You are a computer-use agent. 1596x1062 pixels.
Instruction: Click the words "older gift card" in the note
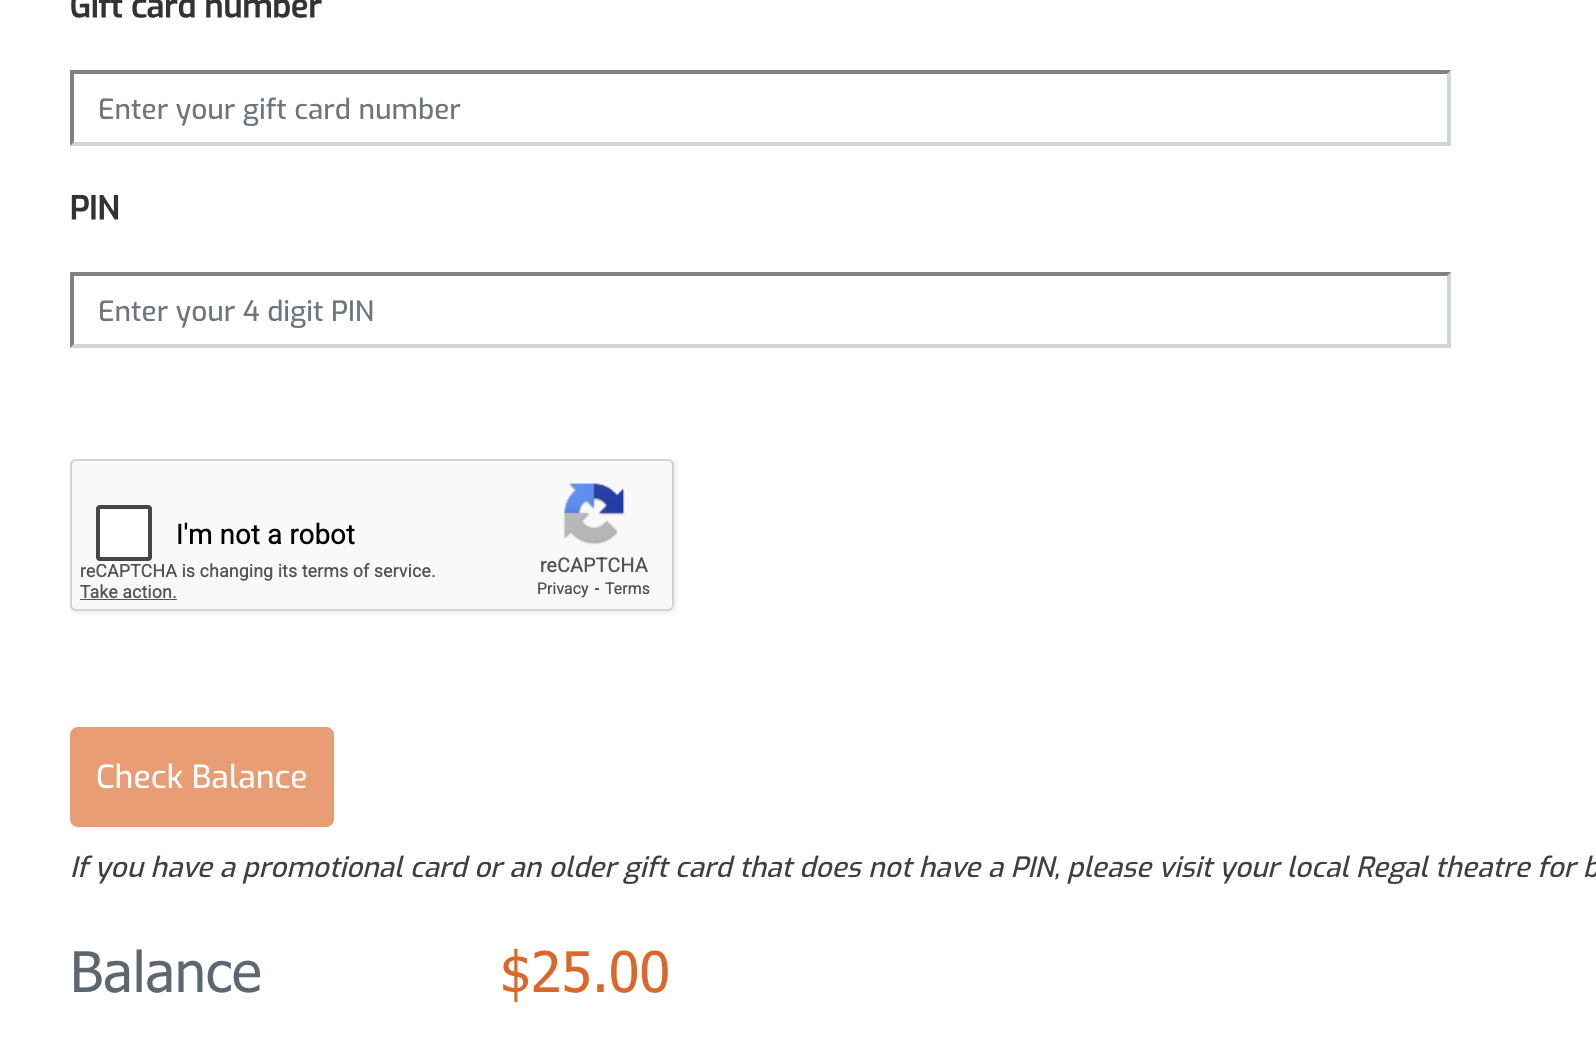[642, 867]
